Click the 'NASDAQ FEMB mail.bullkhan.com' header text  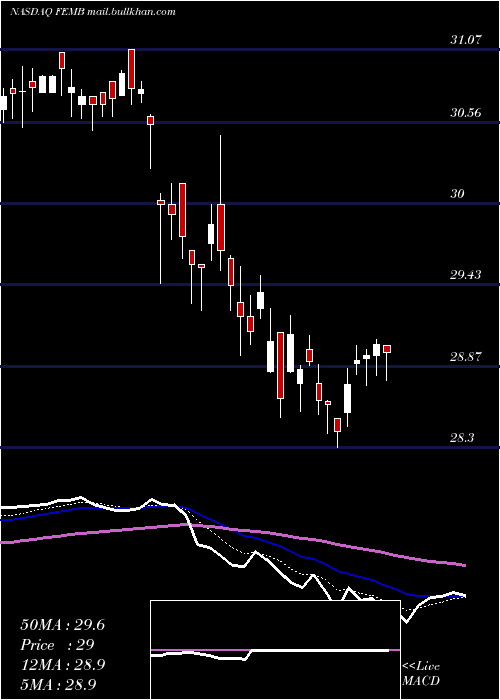(93, 12)
